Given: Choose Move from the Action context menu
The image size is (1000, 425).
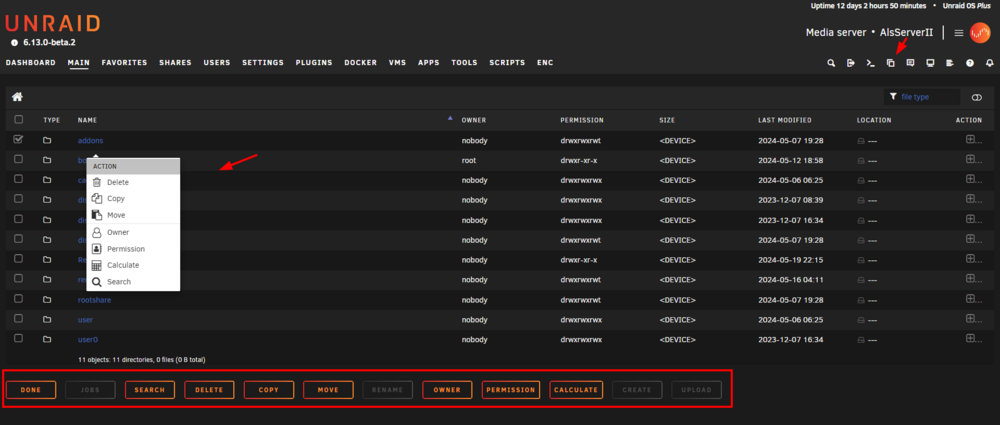Looking at the screenshot, I should tap(133, 216).
